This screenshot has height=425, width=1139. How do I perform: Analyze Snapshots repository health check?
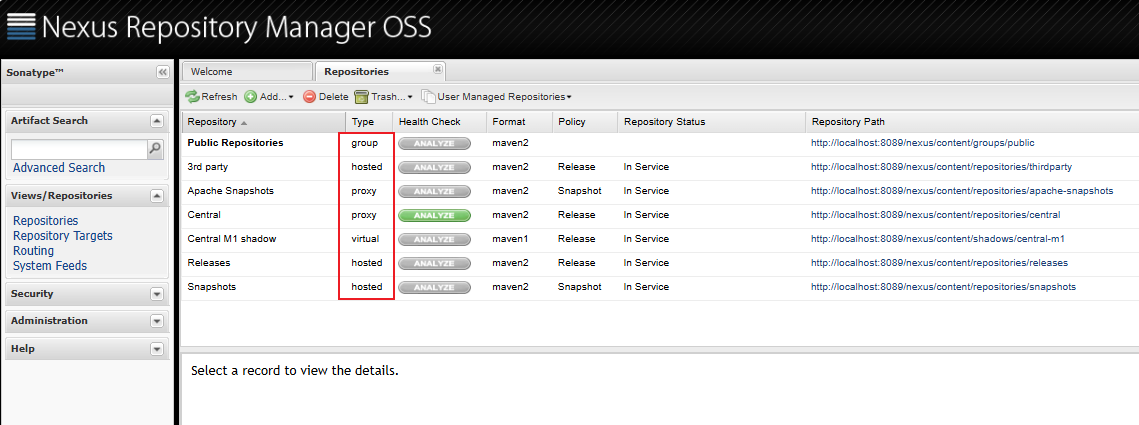(434, 288)
